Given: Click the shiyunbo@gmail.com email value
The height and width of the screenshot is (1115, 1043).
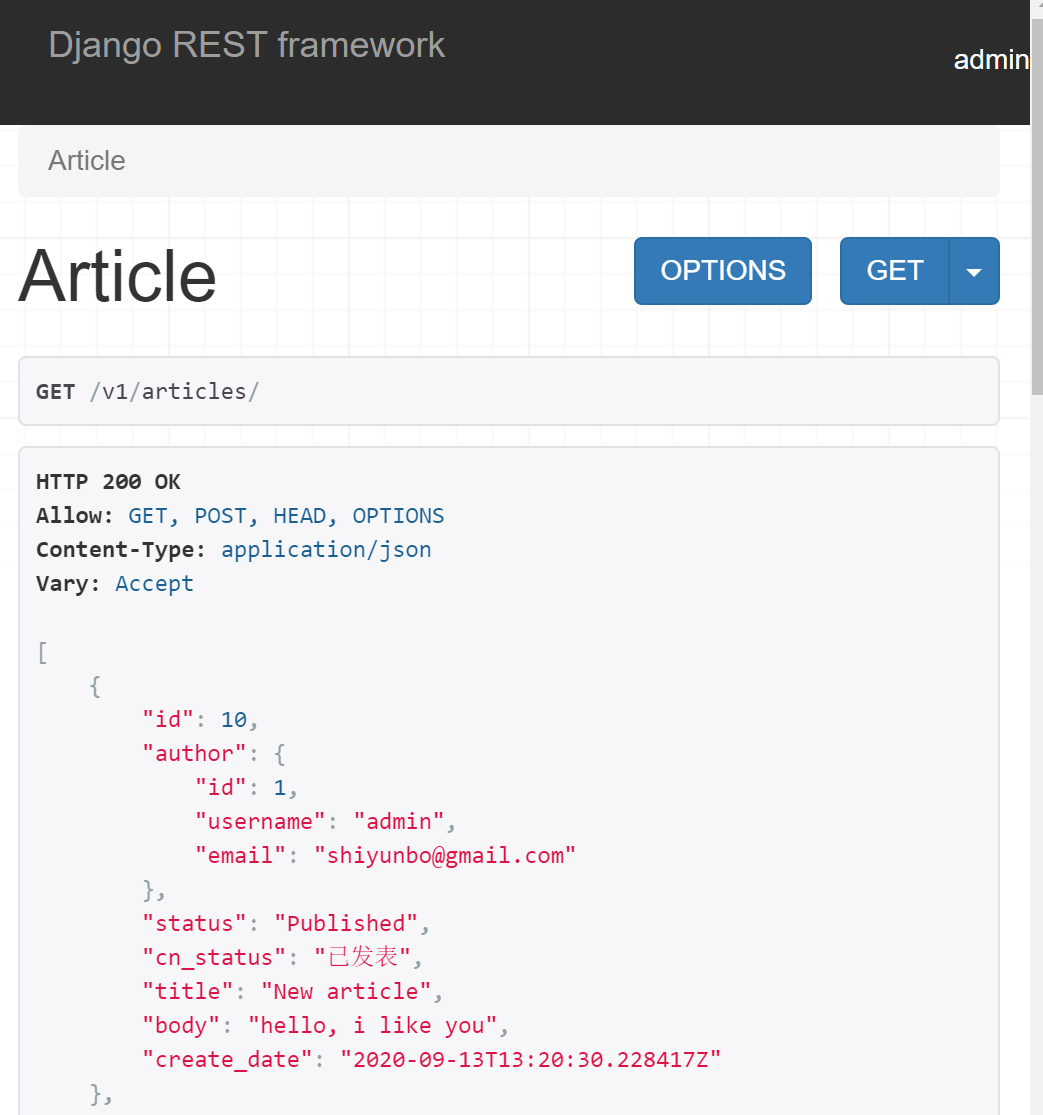Looking at the screenshot, I should click(445, 855).
